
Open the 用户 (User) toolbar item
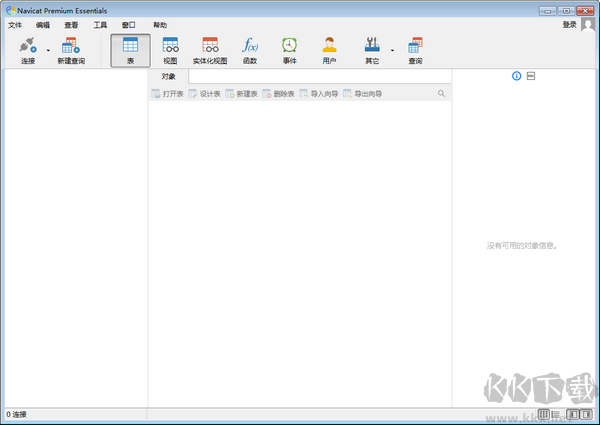coord(329,50)
